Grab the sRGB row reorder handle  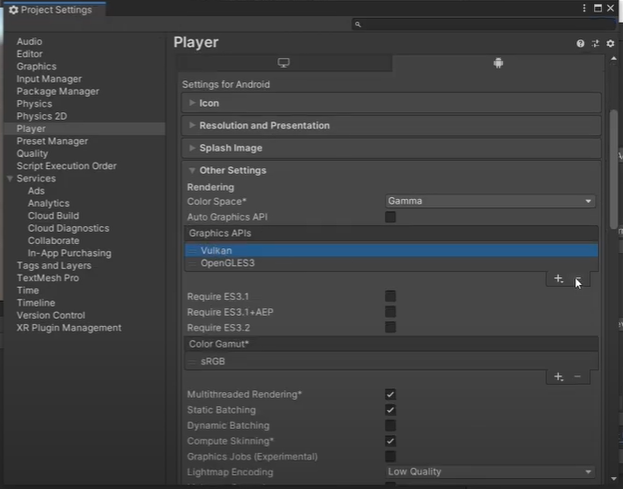coord(192,361)
